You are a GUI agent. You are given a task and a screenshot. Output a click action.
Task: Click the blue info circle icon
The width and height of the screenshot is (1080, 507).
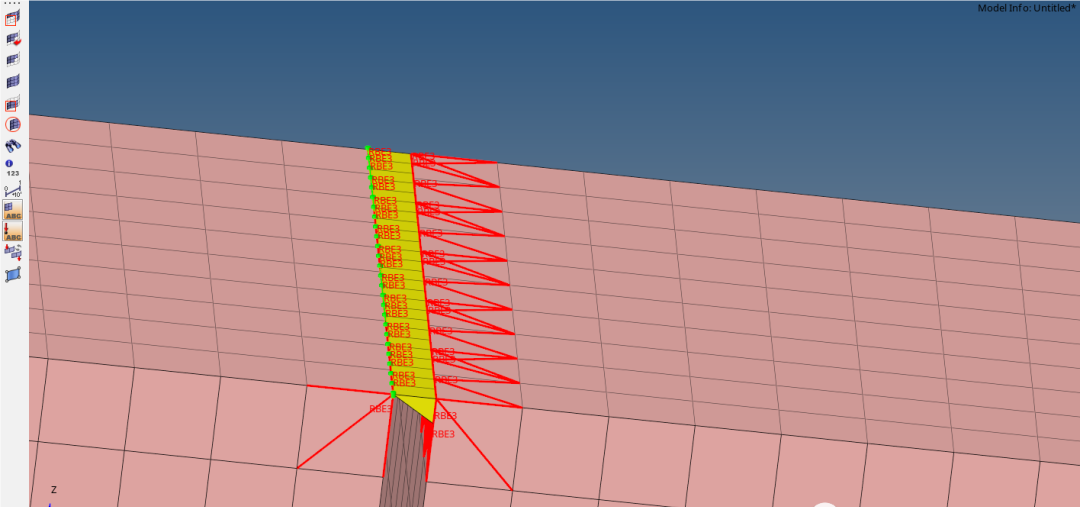9,163
